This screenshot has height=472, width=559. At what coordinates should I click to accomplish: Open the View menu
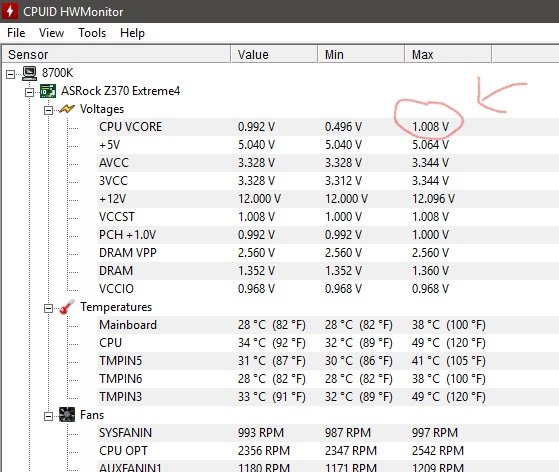click(x=51, y=33)
